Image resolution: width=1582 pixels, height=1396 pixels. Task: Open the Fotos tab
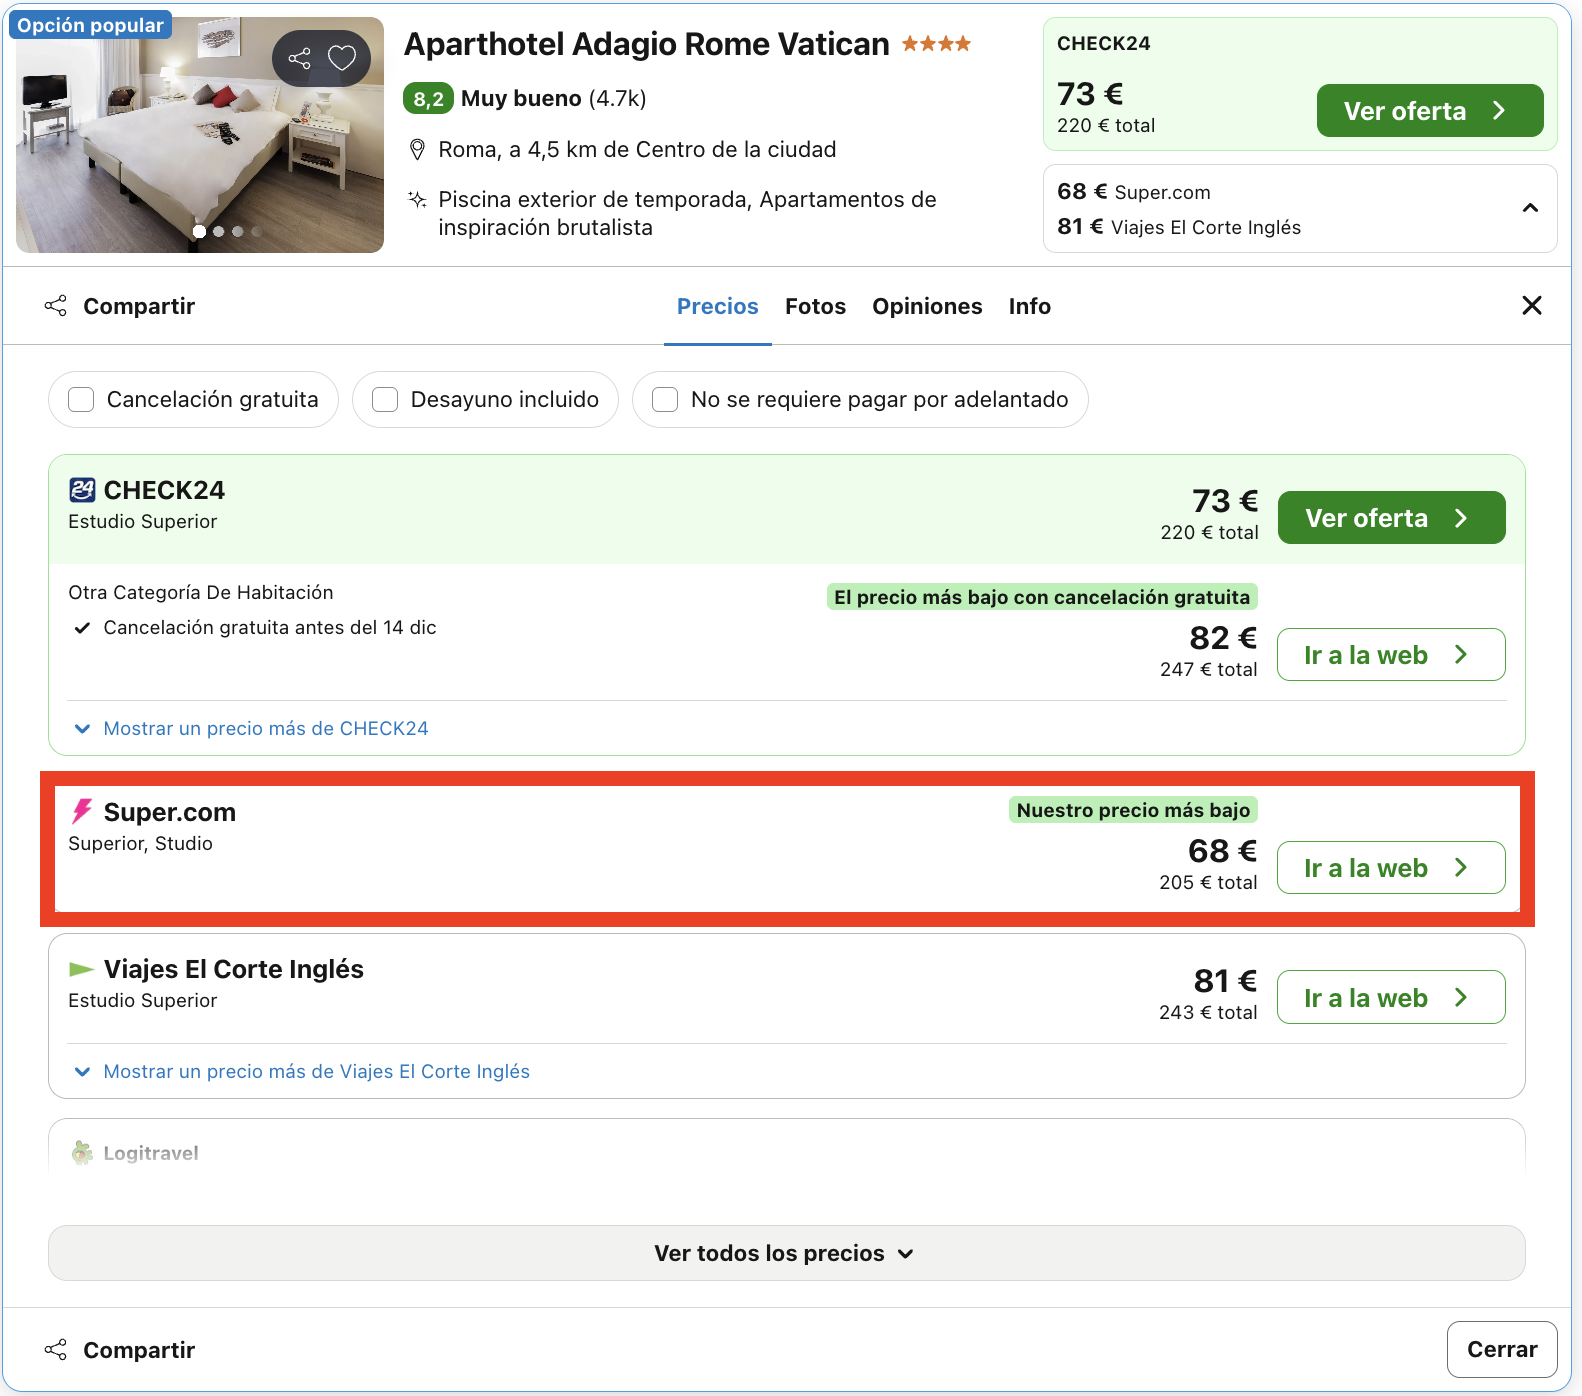815,306
